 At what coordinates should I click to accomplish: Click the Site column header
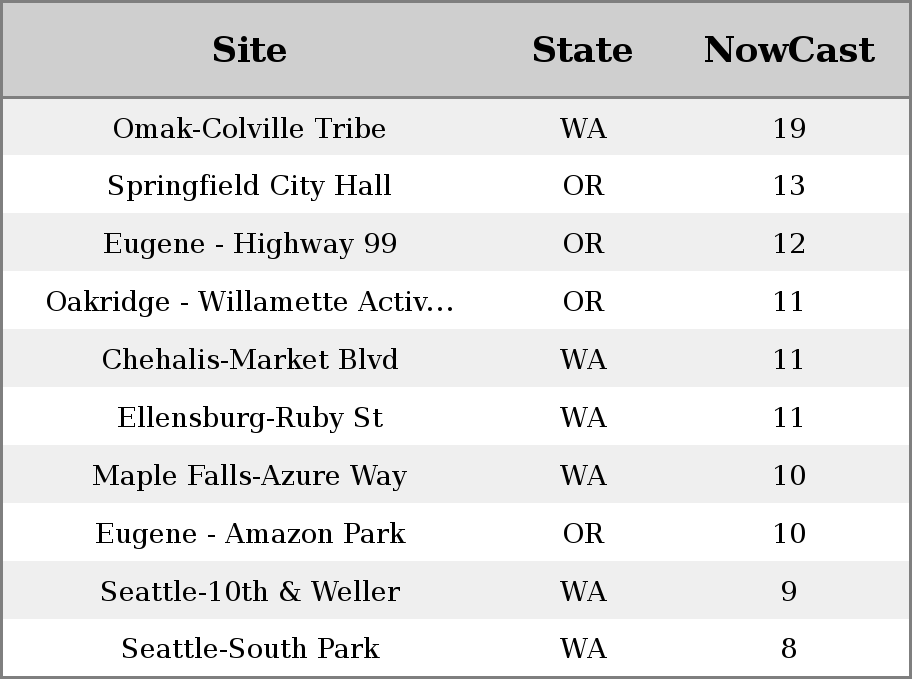(x=249, y=50)
